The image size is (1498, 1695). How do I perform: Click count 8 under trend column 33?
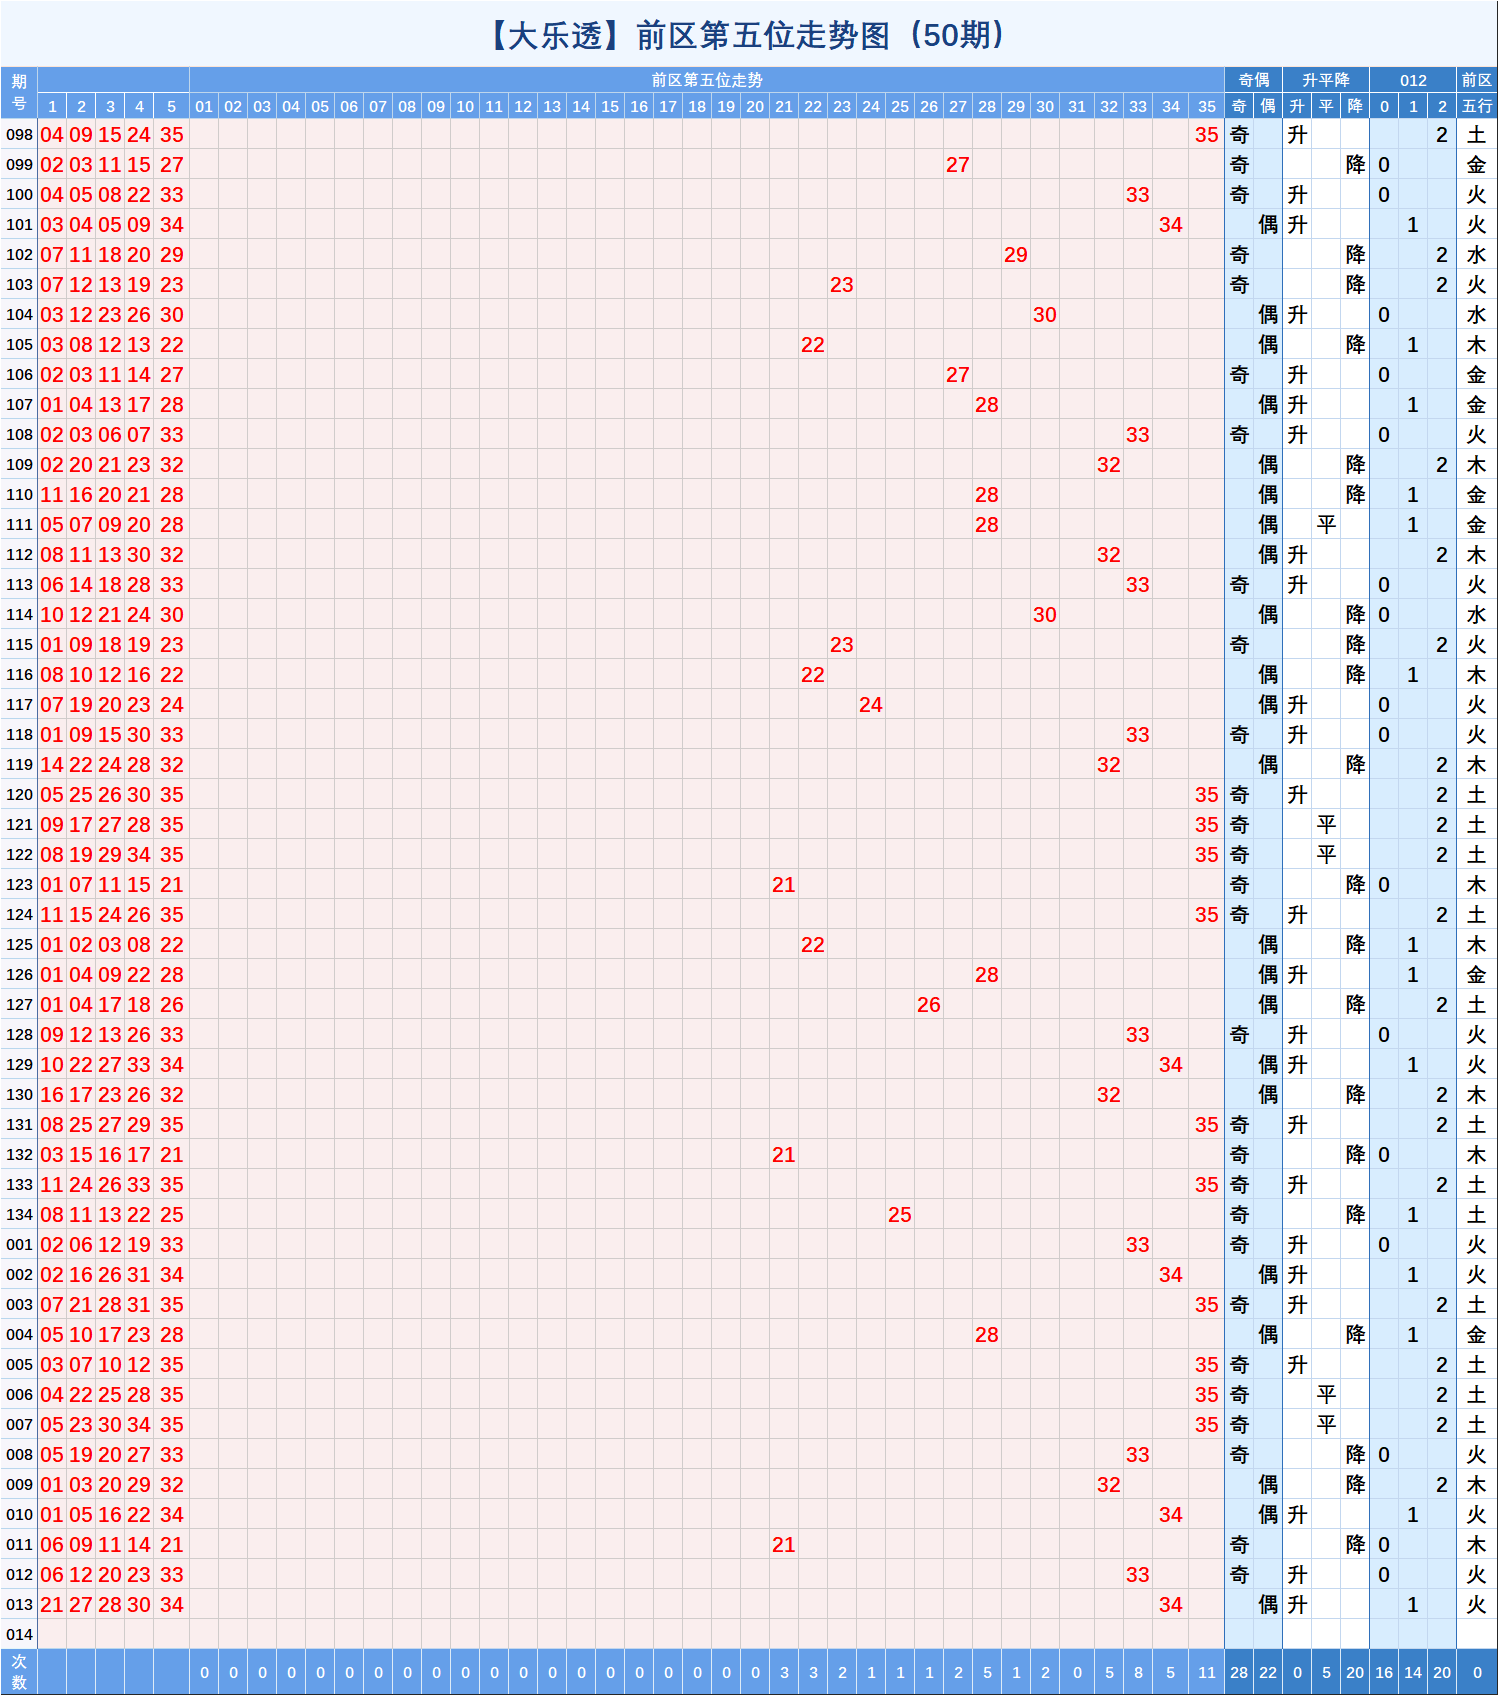[1138, 1672]
